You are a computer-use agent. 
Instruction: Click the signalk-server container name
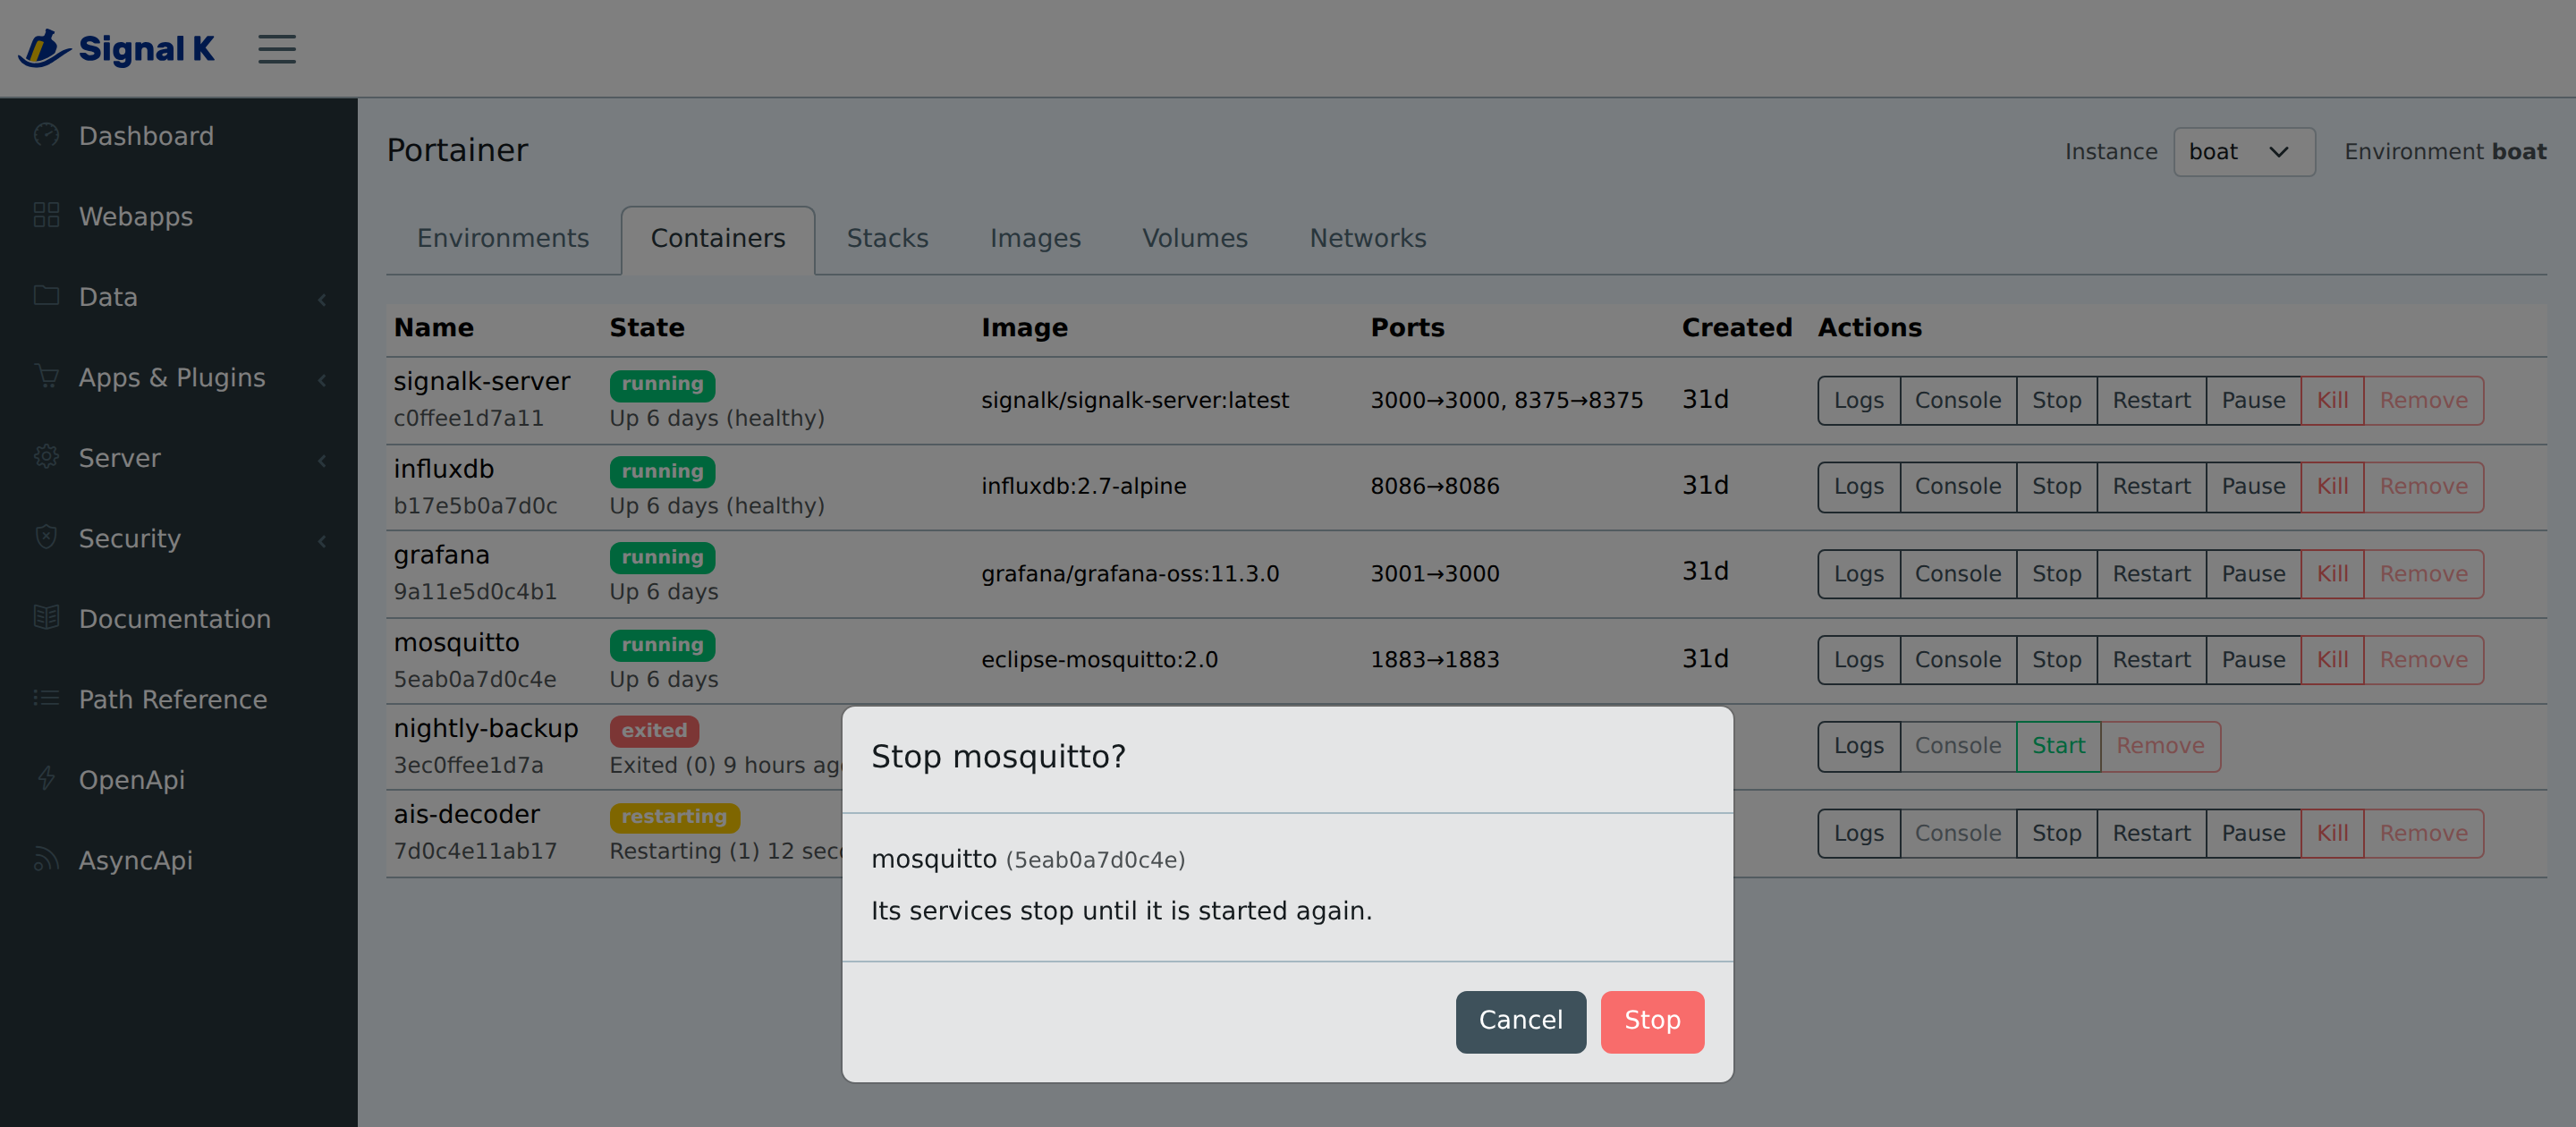[x=481, y=381]
